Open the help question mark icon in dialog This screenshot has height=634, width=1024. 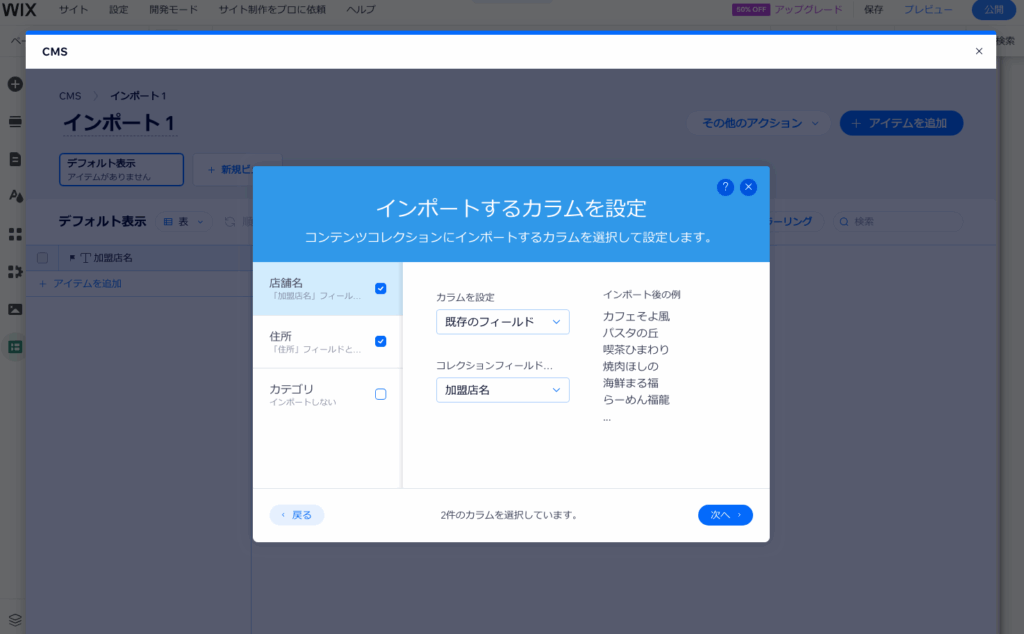pyautogui.click(x=725, y=186)
